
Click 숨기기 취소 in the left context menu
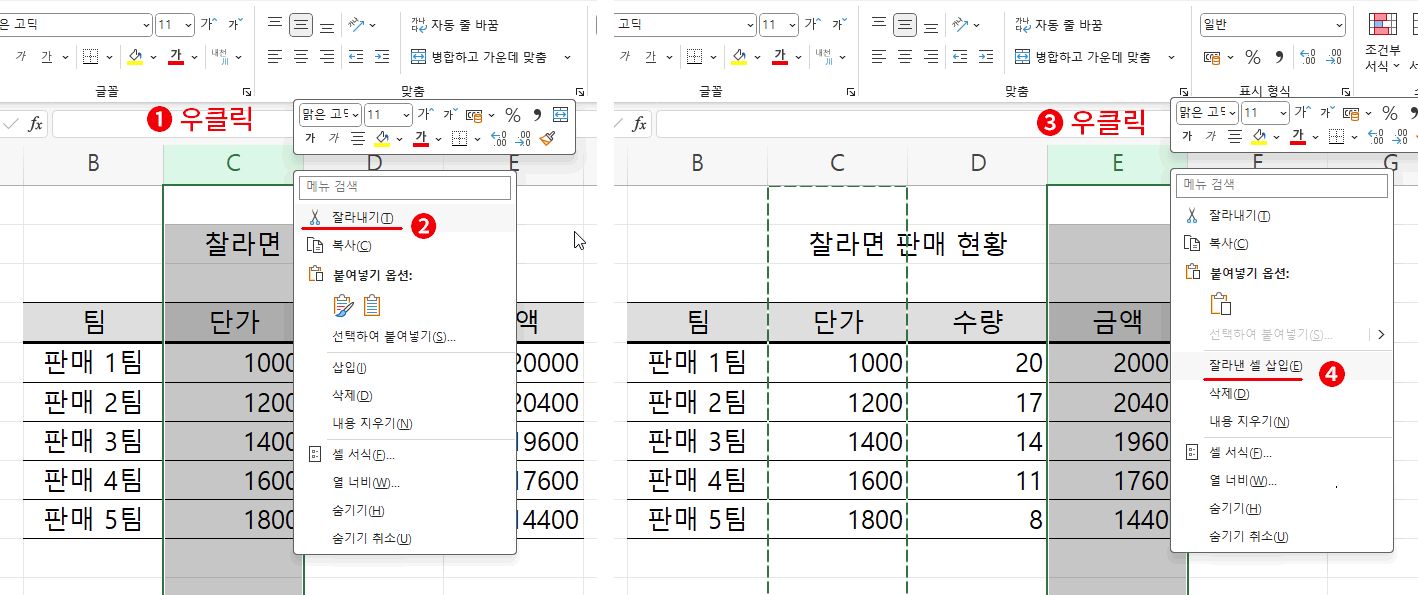[x=405, y=539]
